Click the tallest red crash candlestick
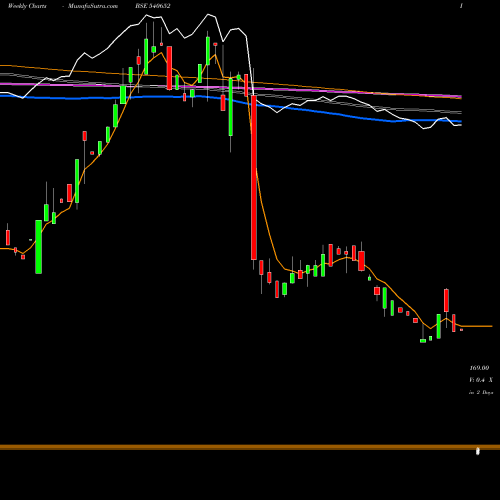The height and width of the screenshot is (500, 500). point(254,177)
